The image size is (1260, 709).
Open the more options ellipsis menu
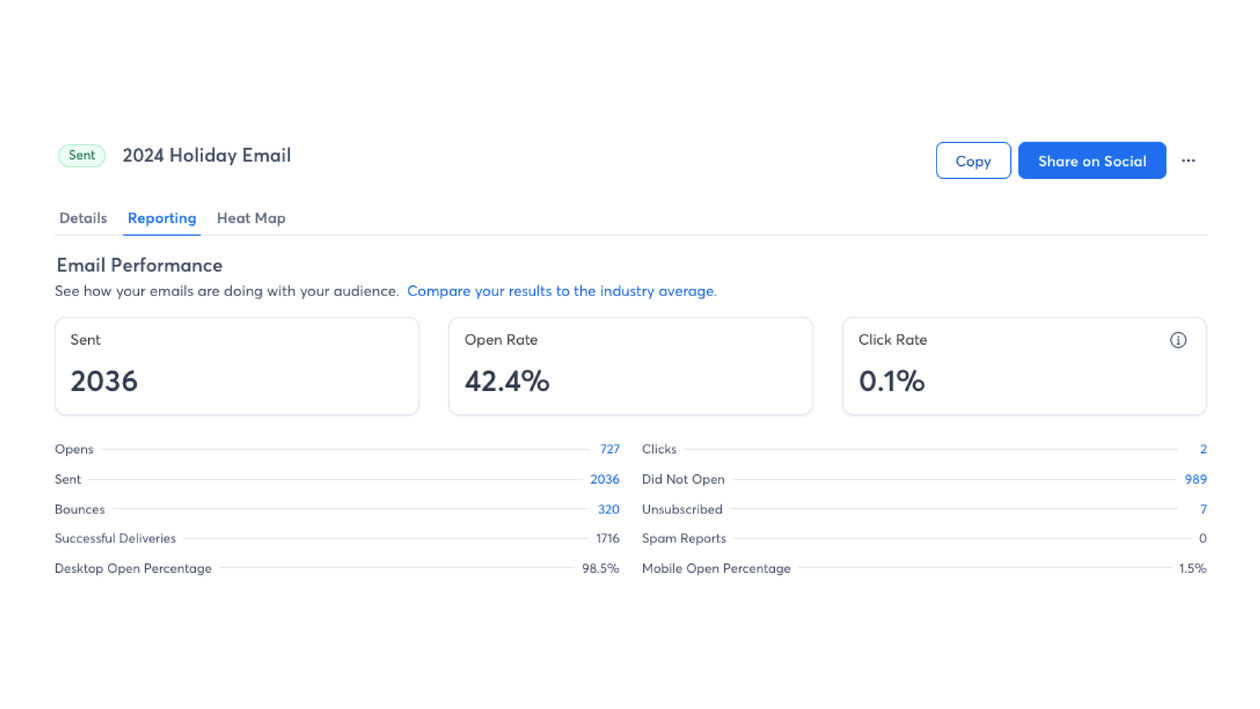[x=1188, y=160]
